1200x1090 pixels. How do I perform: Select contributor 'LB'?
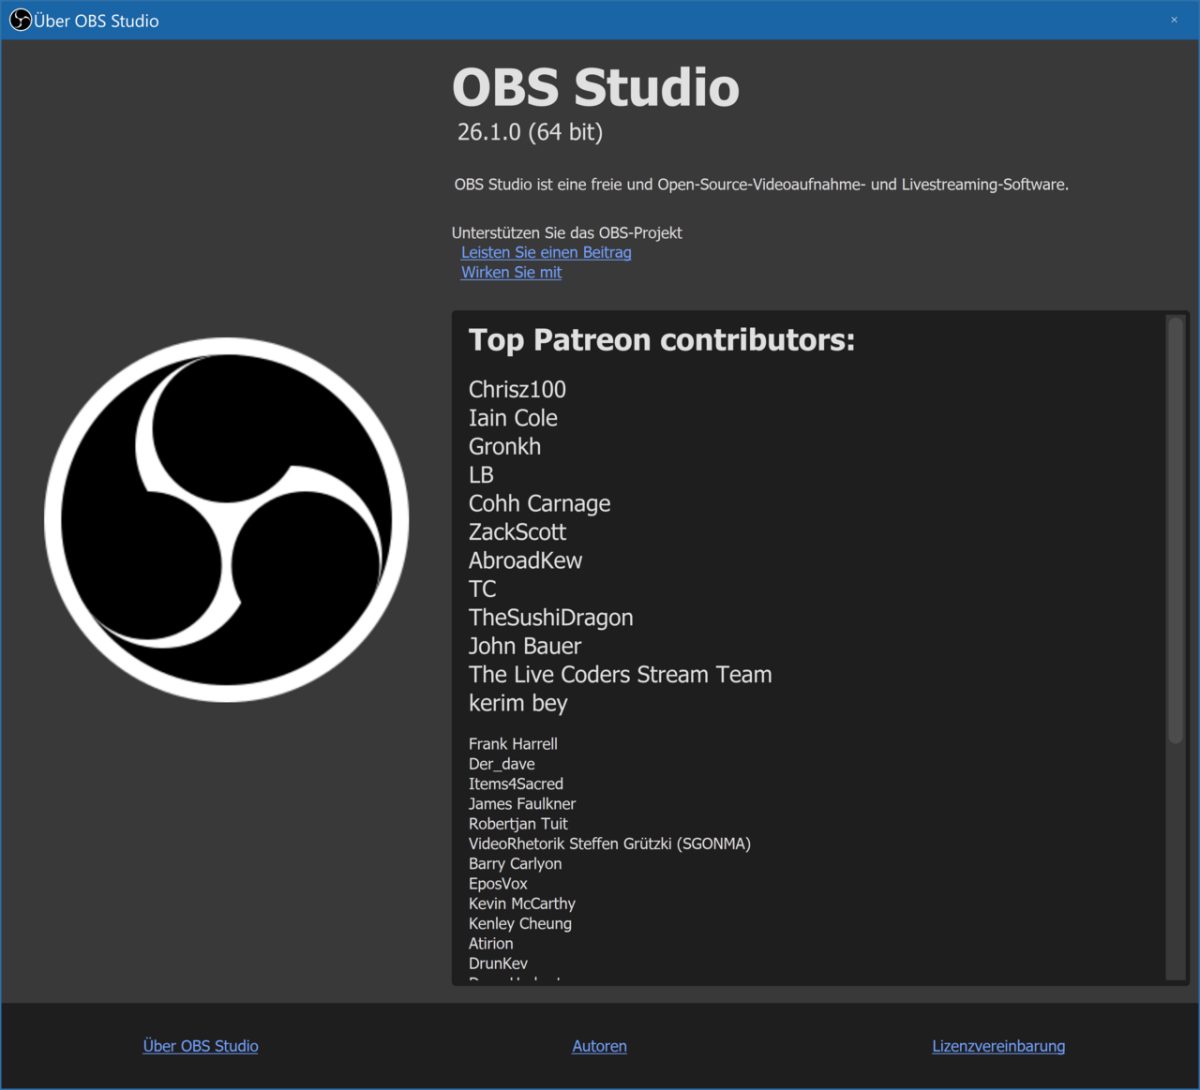[481, 475]
